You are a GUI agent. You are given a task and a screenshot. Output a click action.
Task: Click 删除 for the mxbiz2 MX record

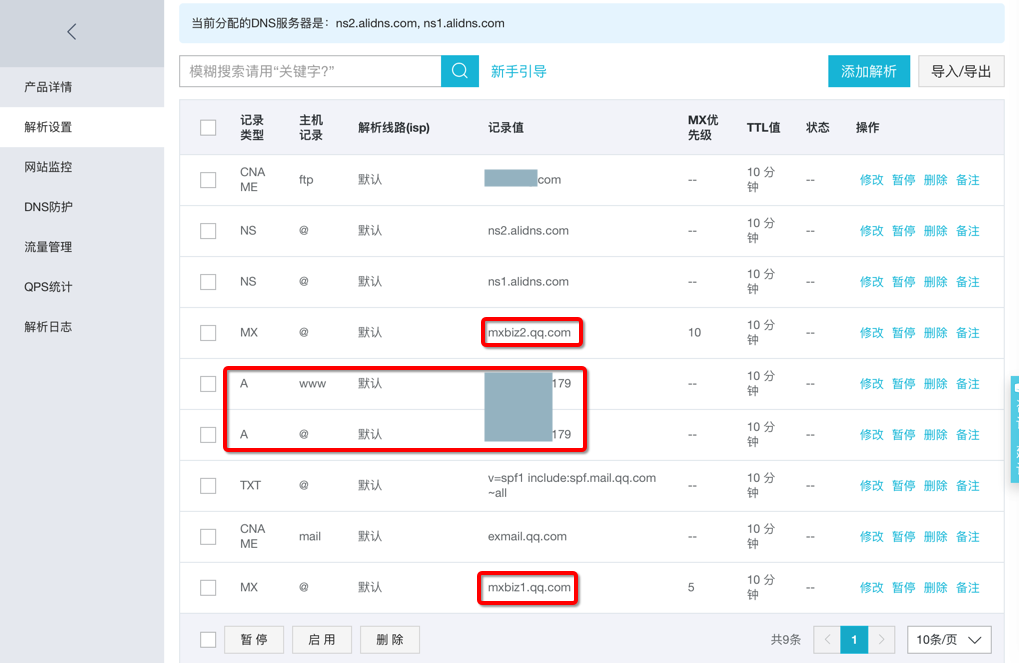tap(935, 333)
